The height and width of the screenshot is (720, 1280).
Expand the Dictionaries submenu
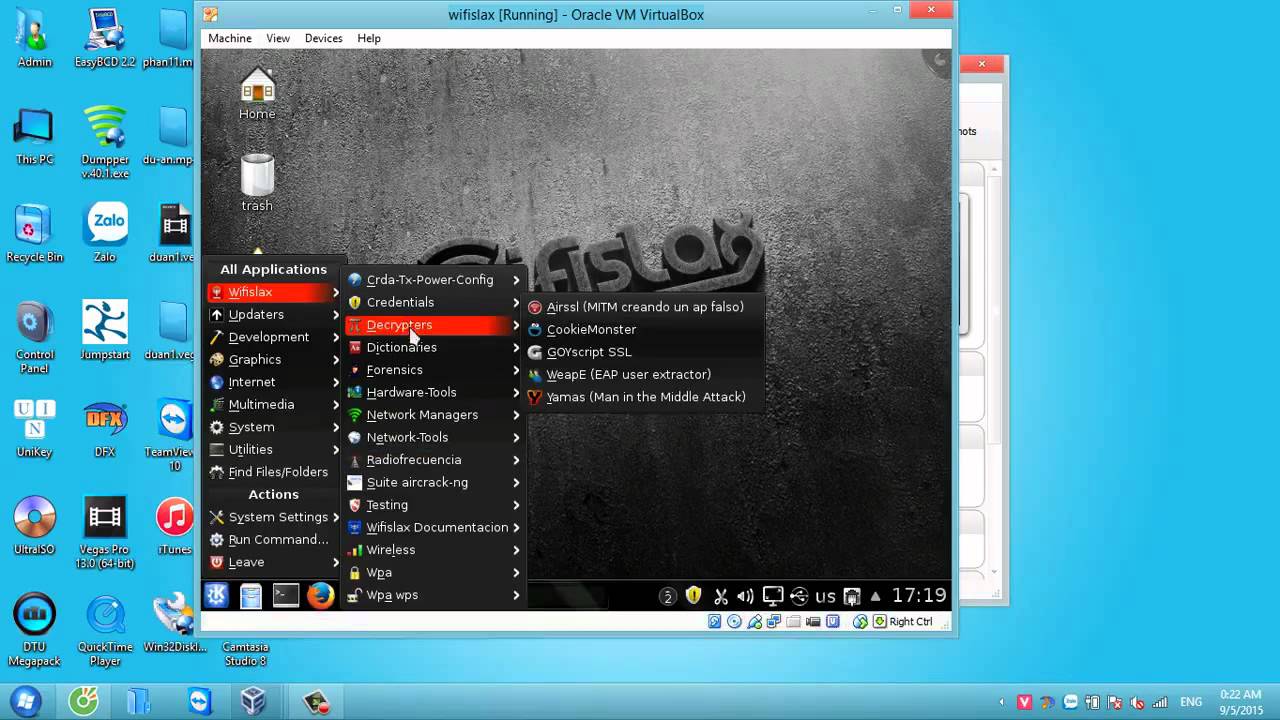tap(434, 347)
